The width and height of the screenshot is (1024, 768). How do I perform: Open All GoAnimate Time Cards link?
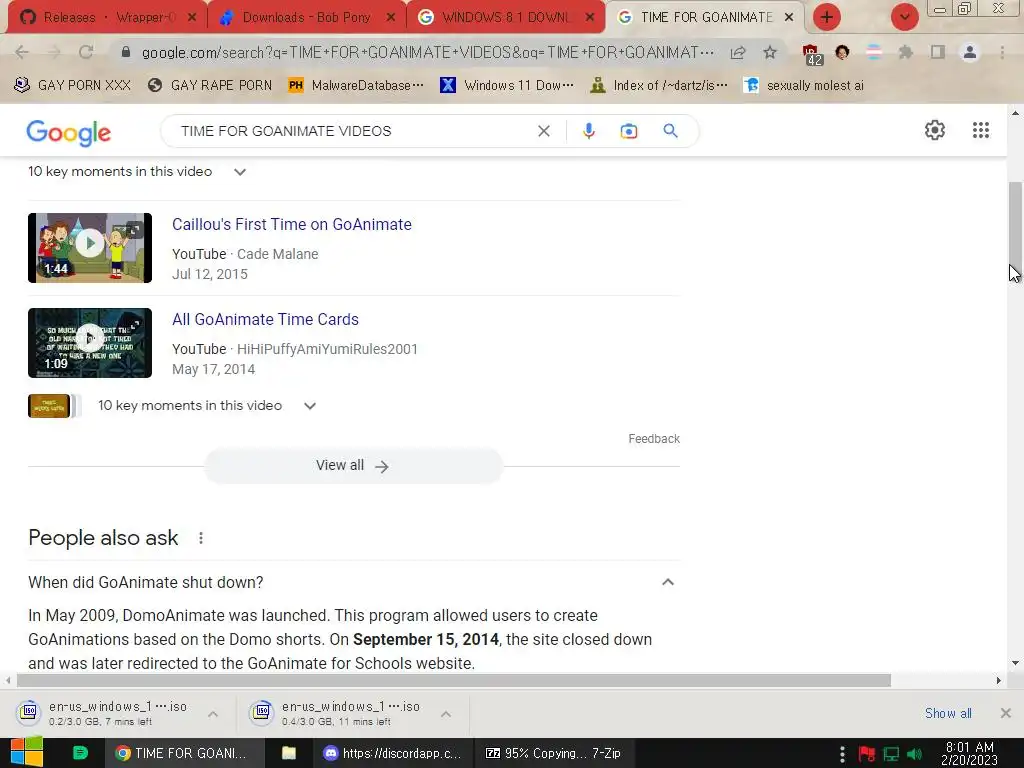(265, 319)
